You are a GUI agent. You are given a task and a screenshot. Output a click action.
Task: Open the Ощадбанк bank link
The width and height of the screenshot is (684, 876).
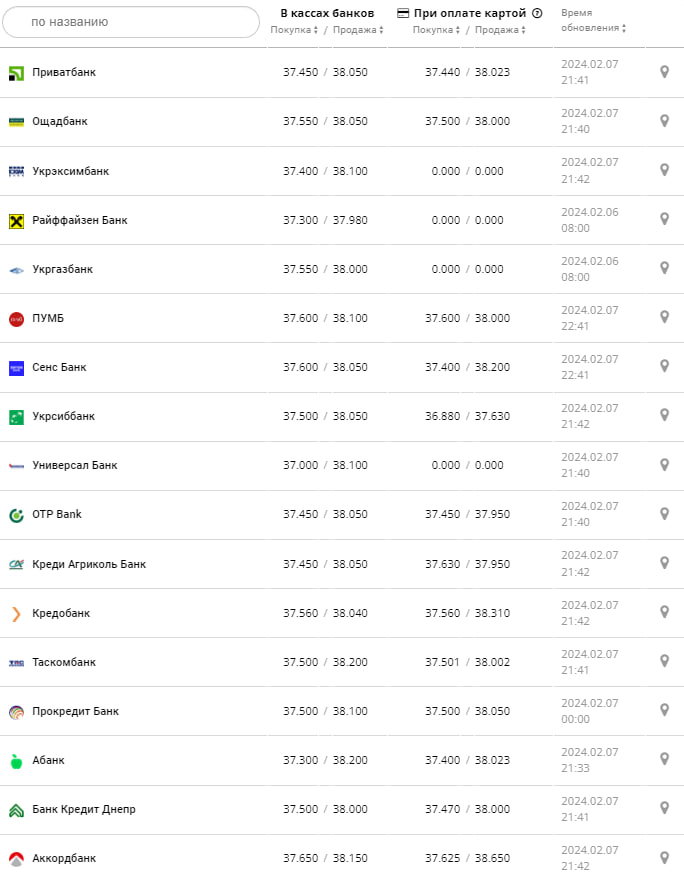(60, 121)
